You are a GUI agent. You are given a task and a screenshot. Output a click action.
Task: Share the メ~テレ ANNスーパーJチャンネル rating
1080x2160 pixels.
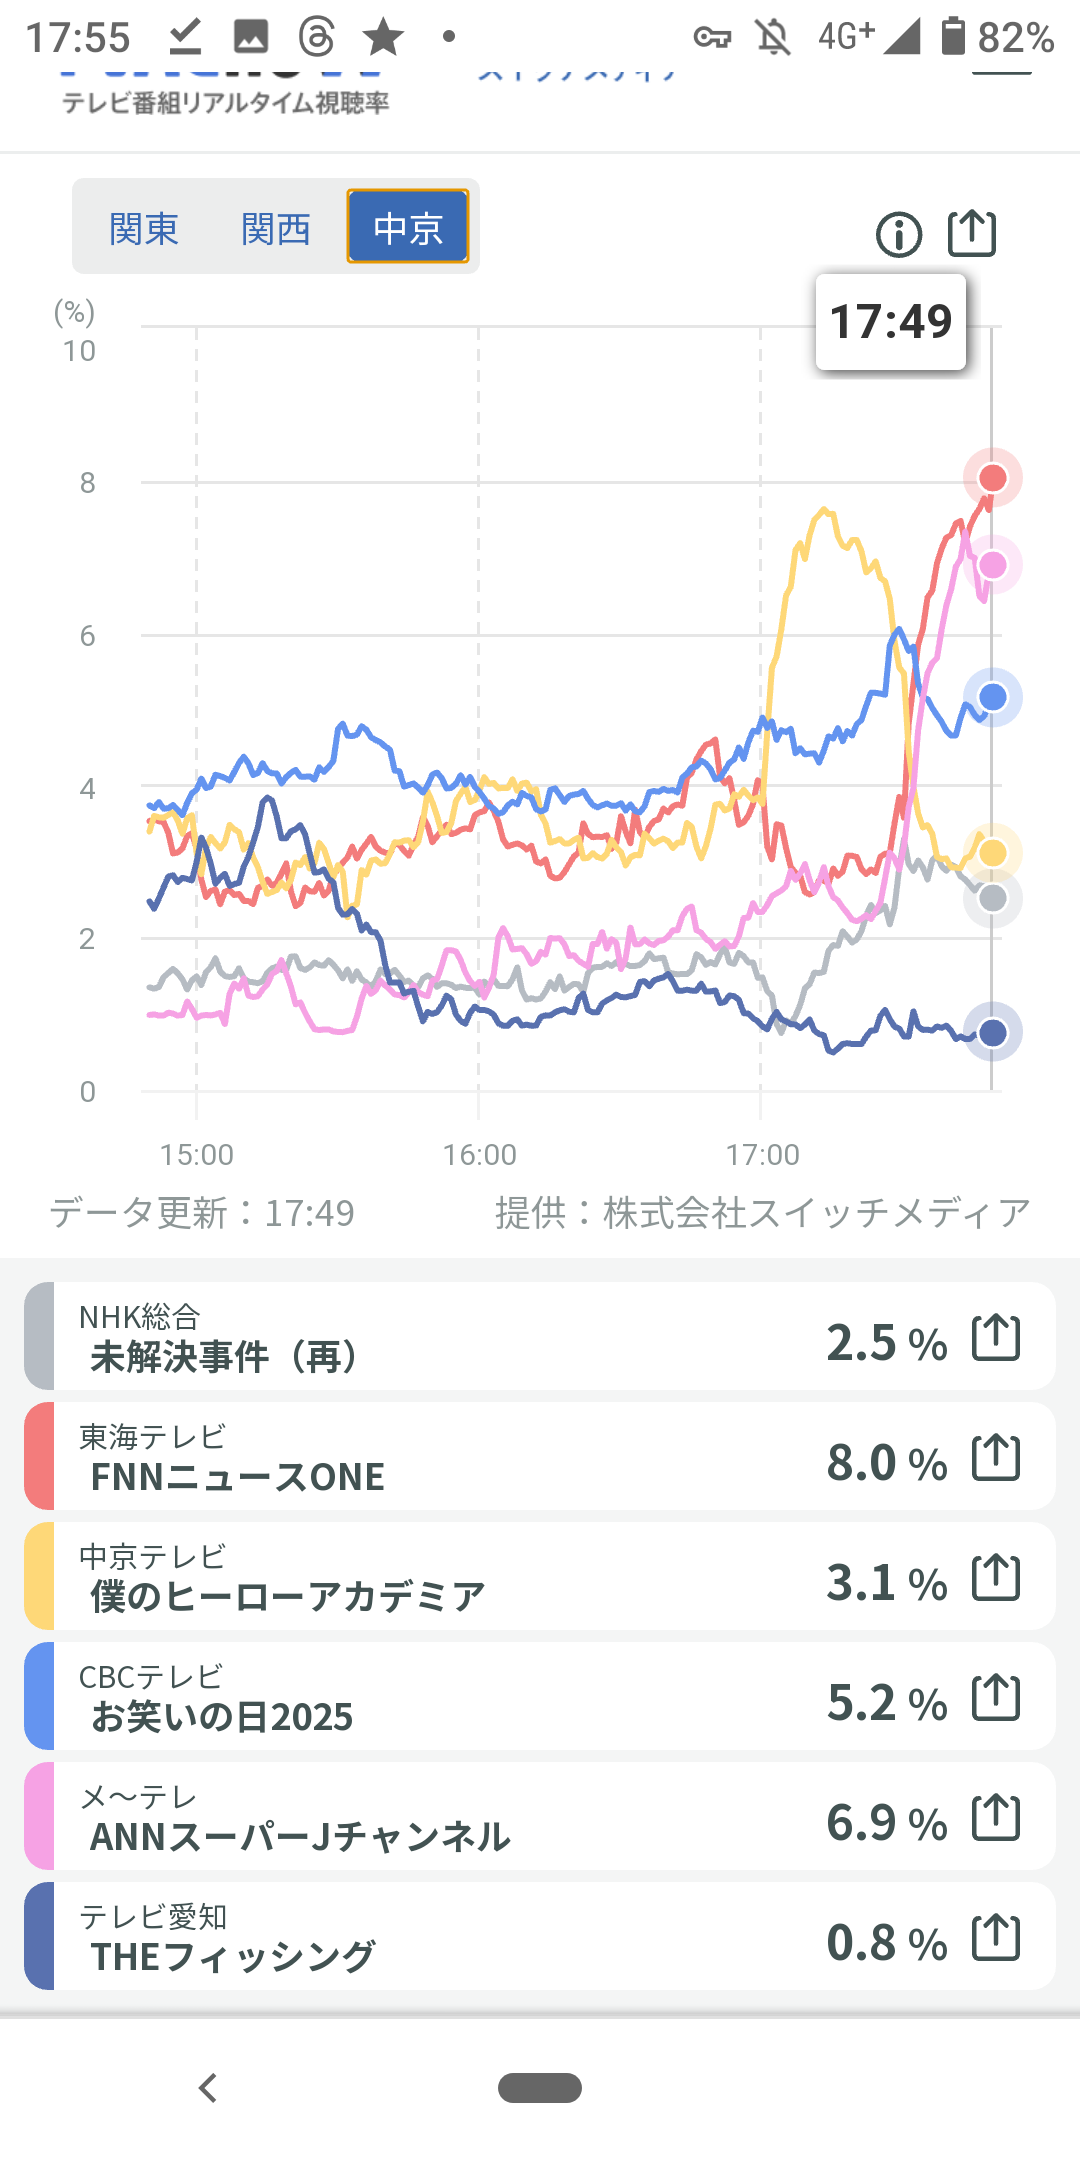click(x=996, y=1818)
